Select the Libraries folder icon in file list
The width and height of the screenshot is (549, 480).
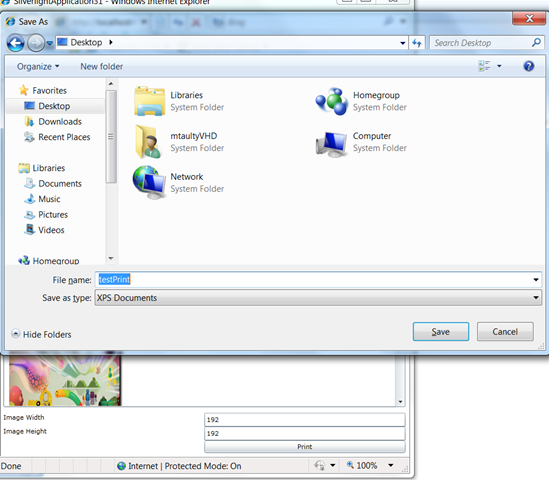coord(150,101)
